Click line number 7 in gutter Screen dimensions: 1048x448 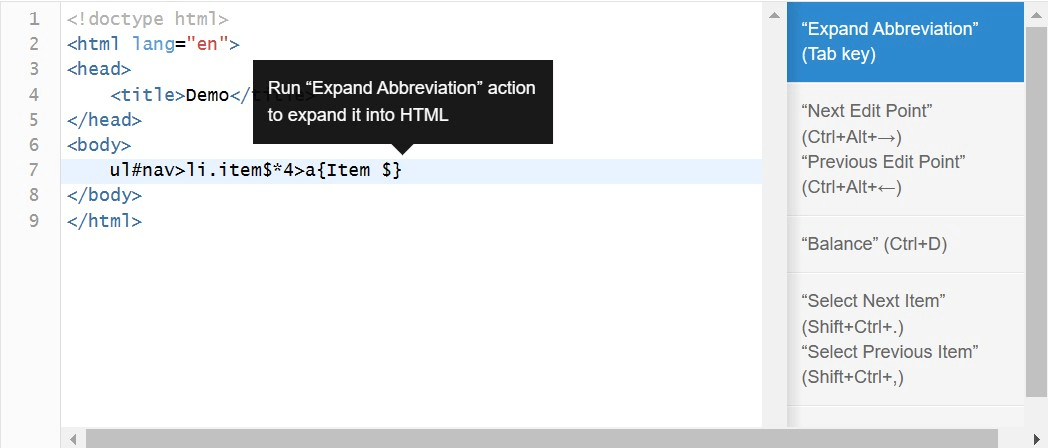[x=34, y=170]
